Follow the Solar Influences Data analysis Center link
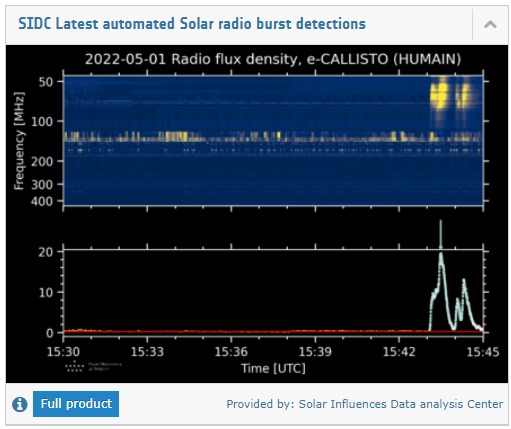Viewport: 511px width, 429px height. pyautogui.click(x=401, y=404)
